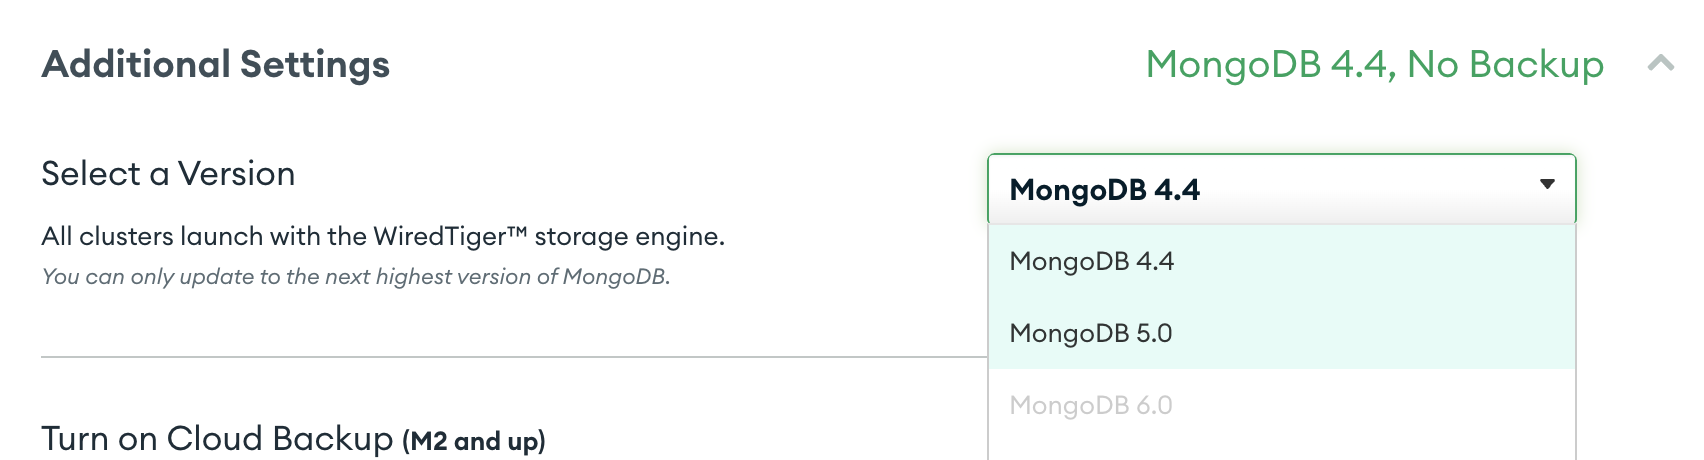
Task: Click the WiredTiger™ trademark word
Action: click(450, 237)
